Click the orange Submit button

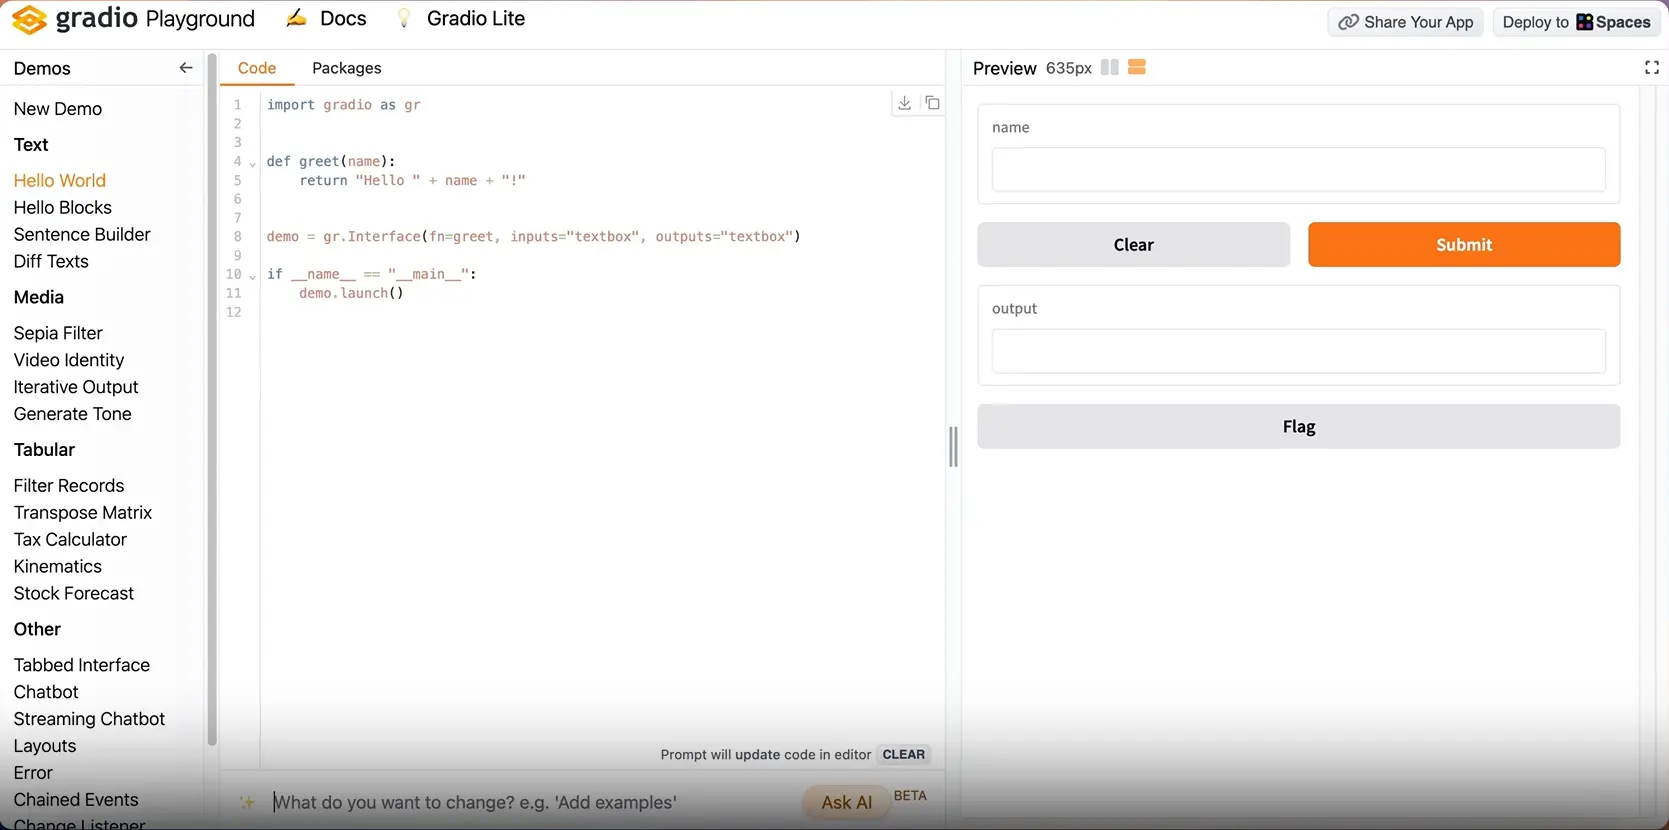point(1464,245)
